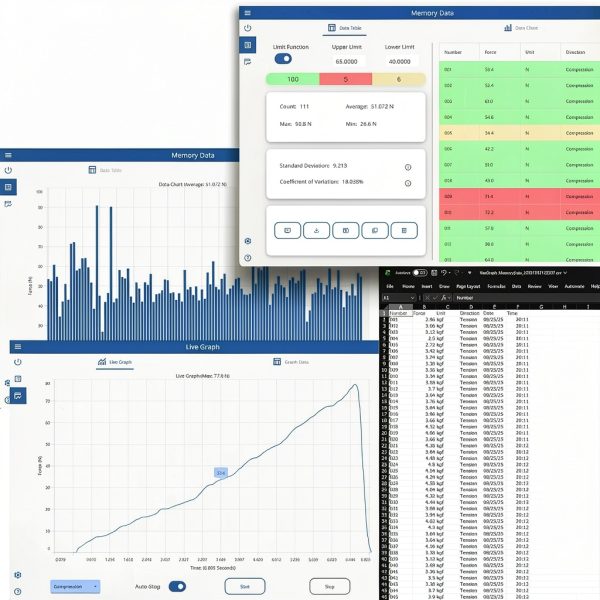The width and height of the screenshot is (600, 600).
Task: Switch to Data Chart tab in front window
Action: [521, 28]
